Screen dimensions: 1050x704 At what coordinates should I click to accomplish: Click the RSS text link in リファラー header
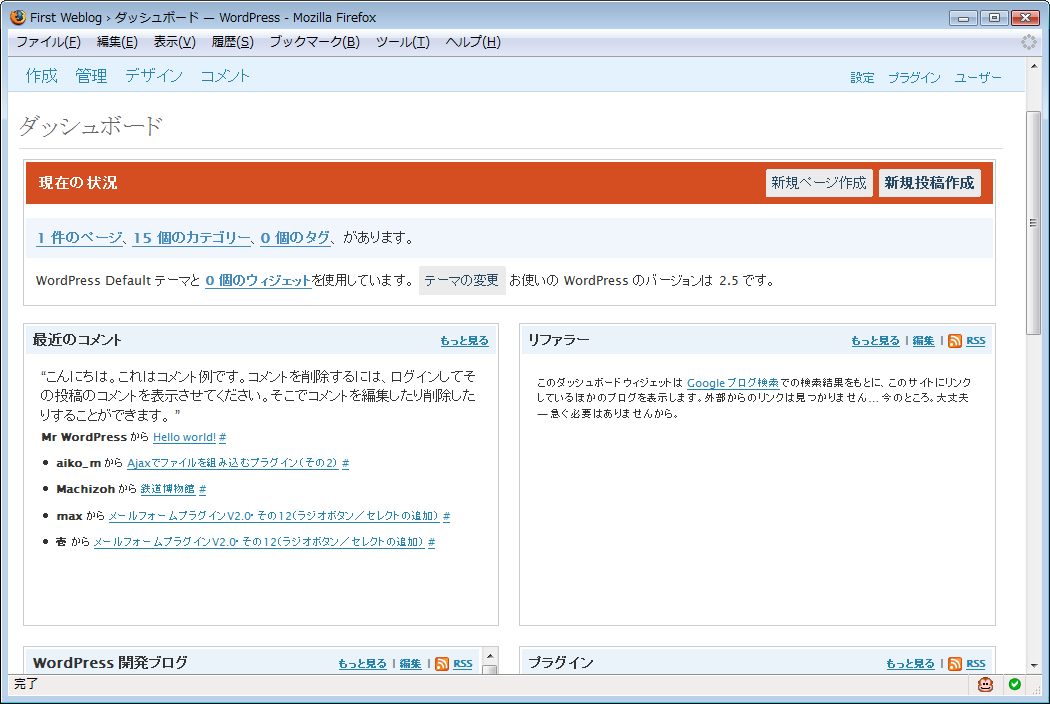pyautogui.click(x=976, y=341)
